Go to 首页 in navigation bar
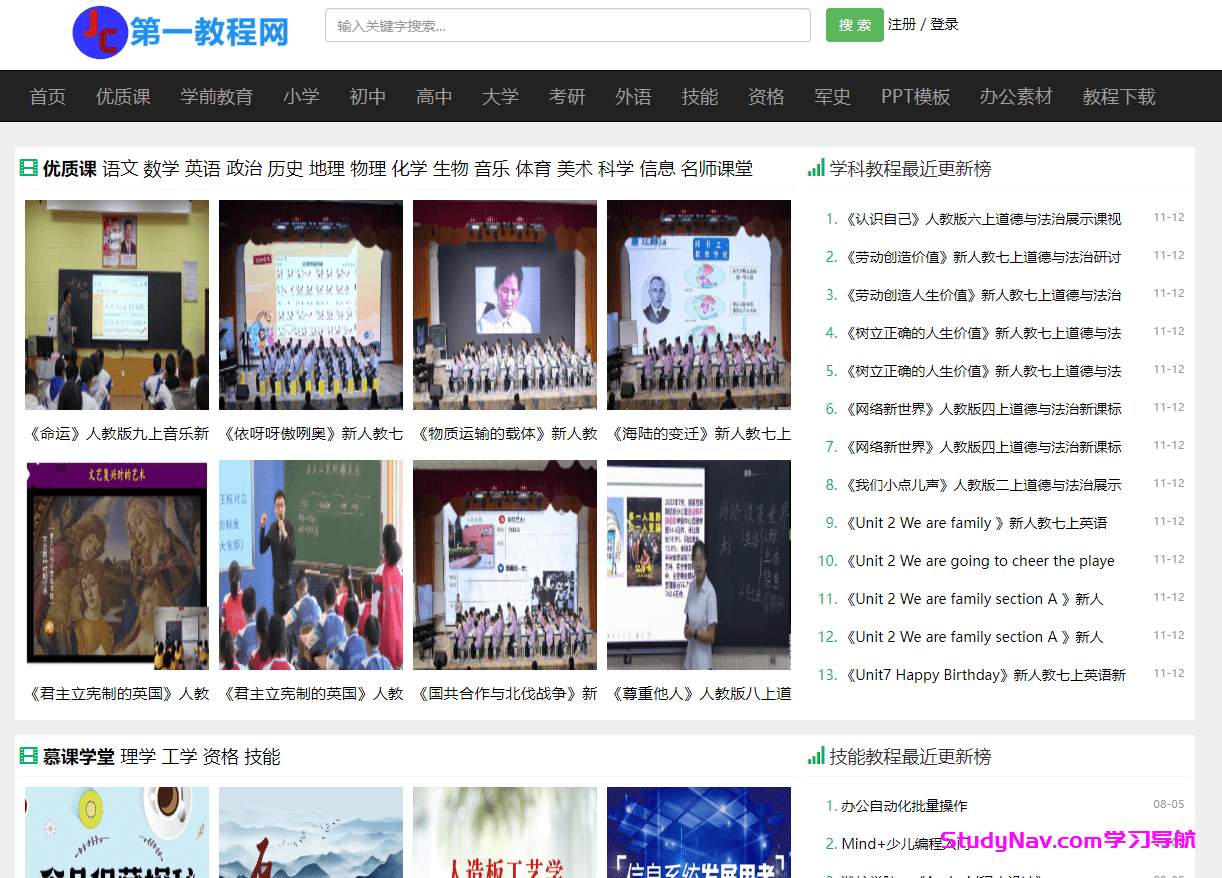Image resolution: width=1222 pixels, height=878 pixels. (48, 97)
